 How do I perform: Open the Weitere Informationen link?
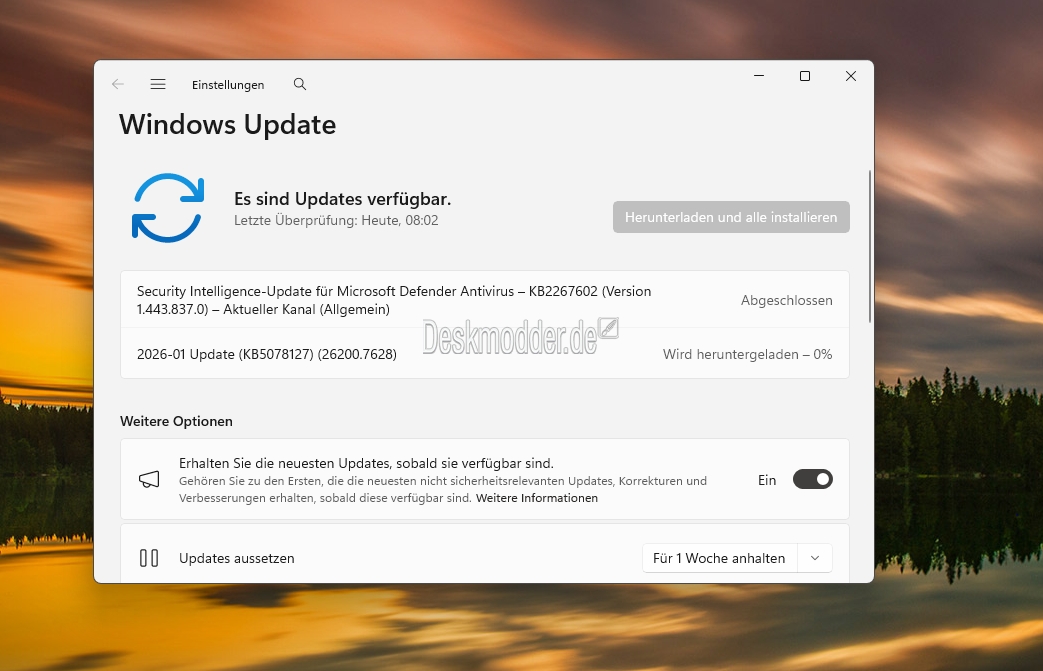click(x=537, y=498)
